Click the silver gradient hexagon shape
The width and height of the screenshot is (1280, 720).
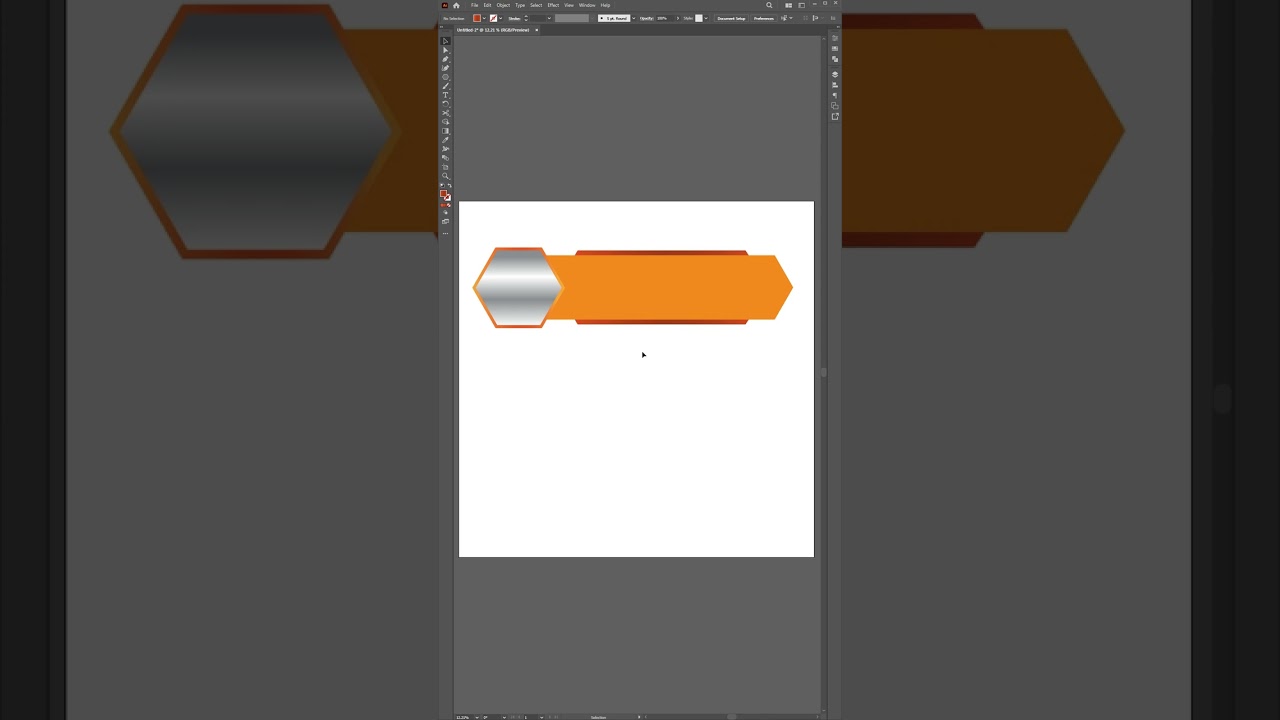(517, 287)
